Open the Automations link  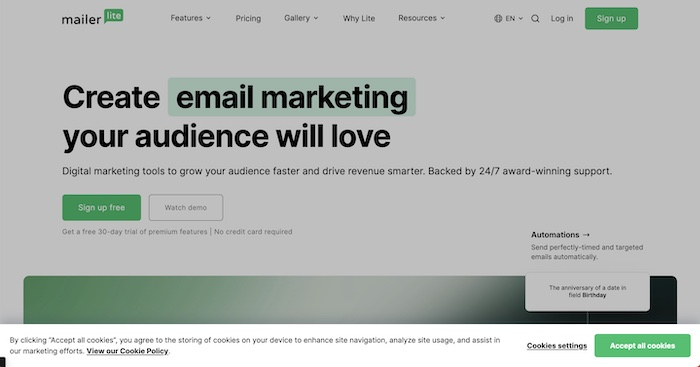tap(560, 234)
